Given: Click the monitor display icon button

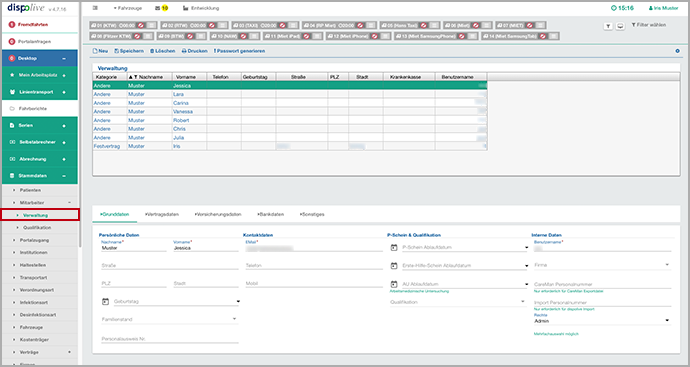Looking at the screenshot, I should pos(620,26).
